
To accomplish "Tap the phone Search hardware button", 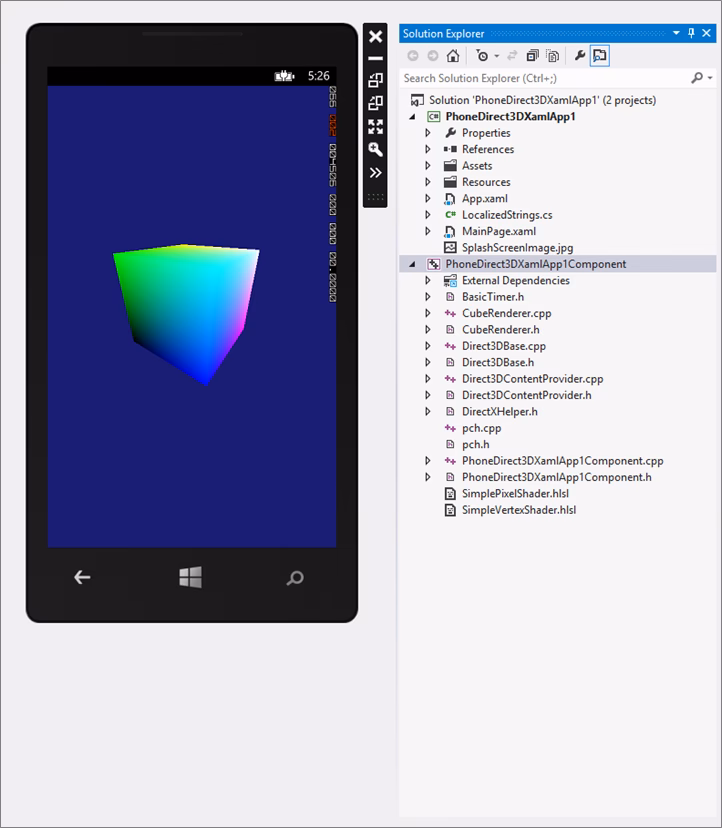I will point(295,578).
